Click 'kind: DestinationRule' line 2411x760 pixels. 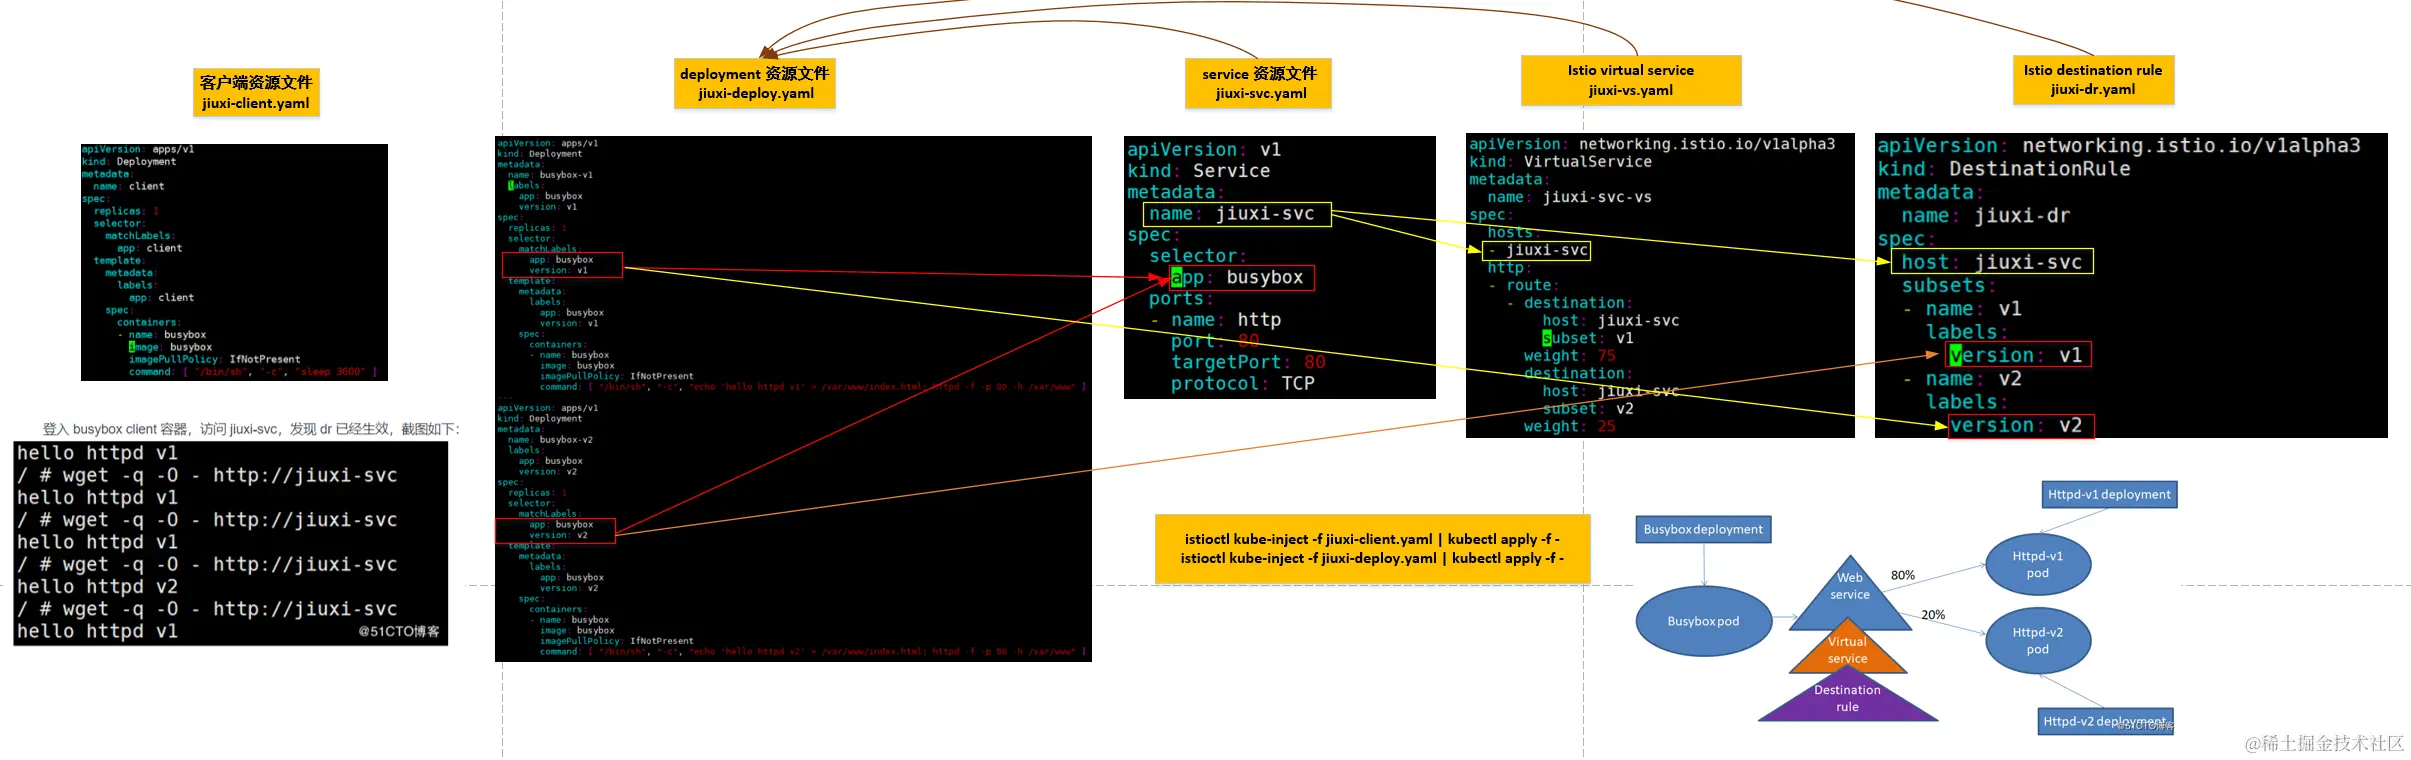[2004, 169]
